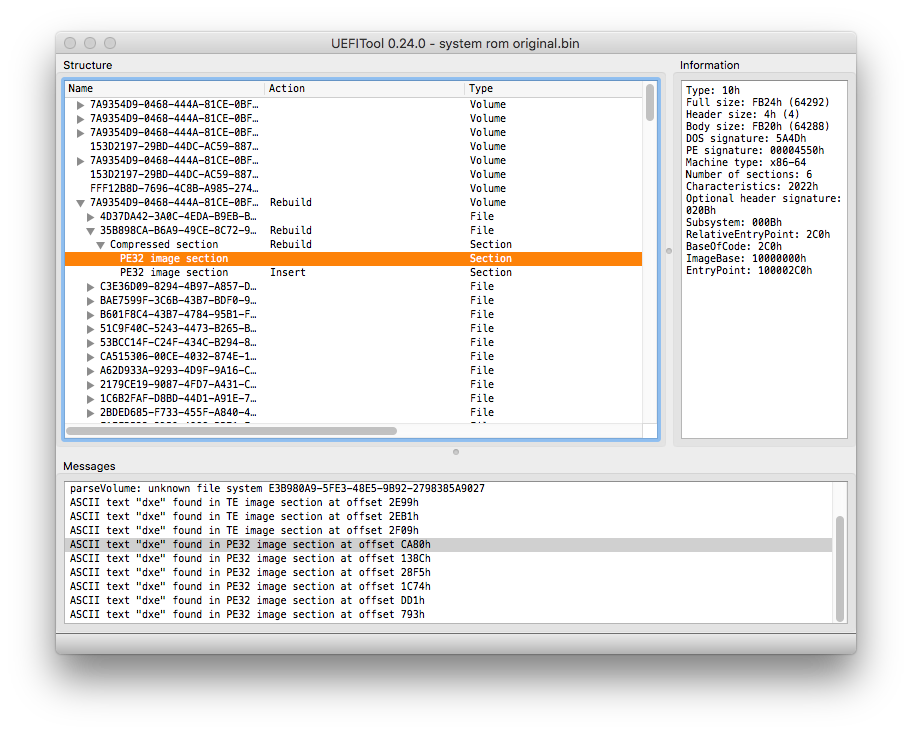This screenshot has height=734, width=912.
Task: Select the highlighted PE32 image section row
Action: [353, 259]
